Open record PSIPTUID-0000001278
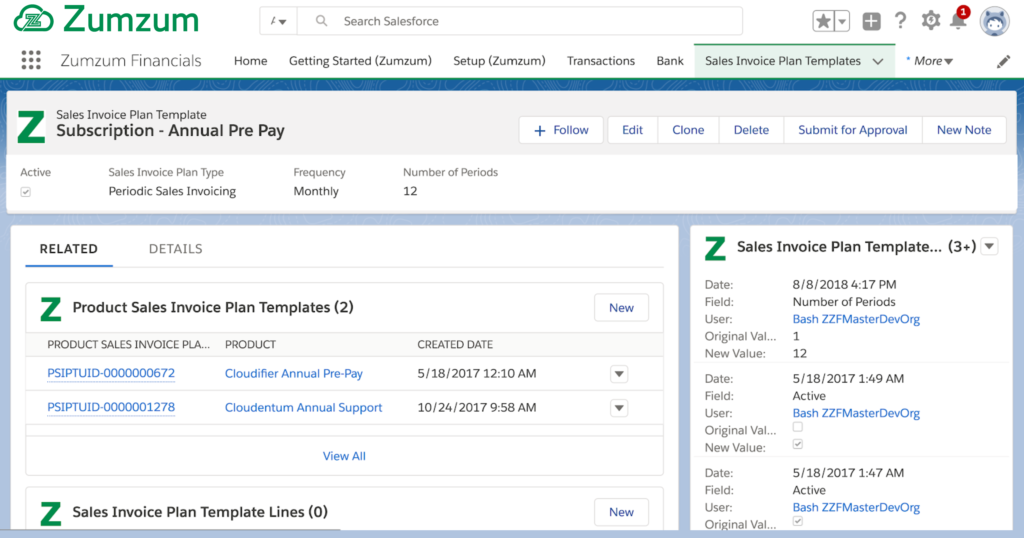Image resolution: width=1024 pixels, height=538 pixels. 111,407
